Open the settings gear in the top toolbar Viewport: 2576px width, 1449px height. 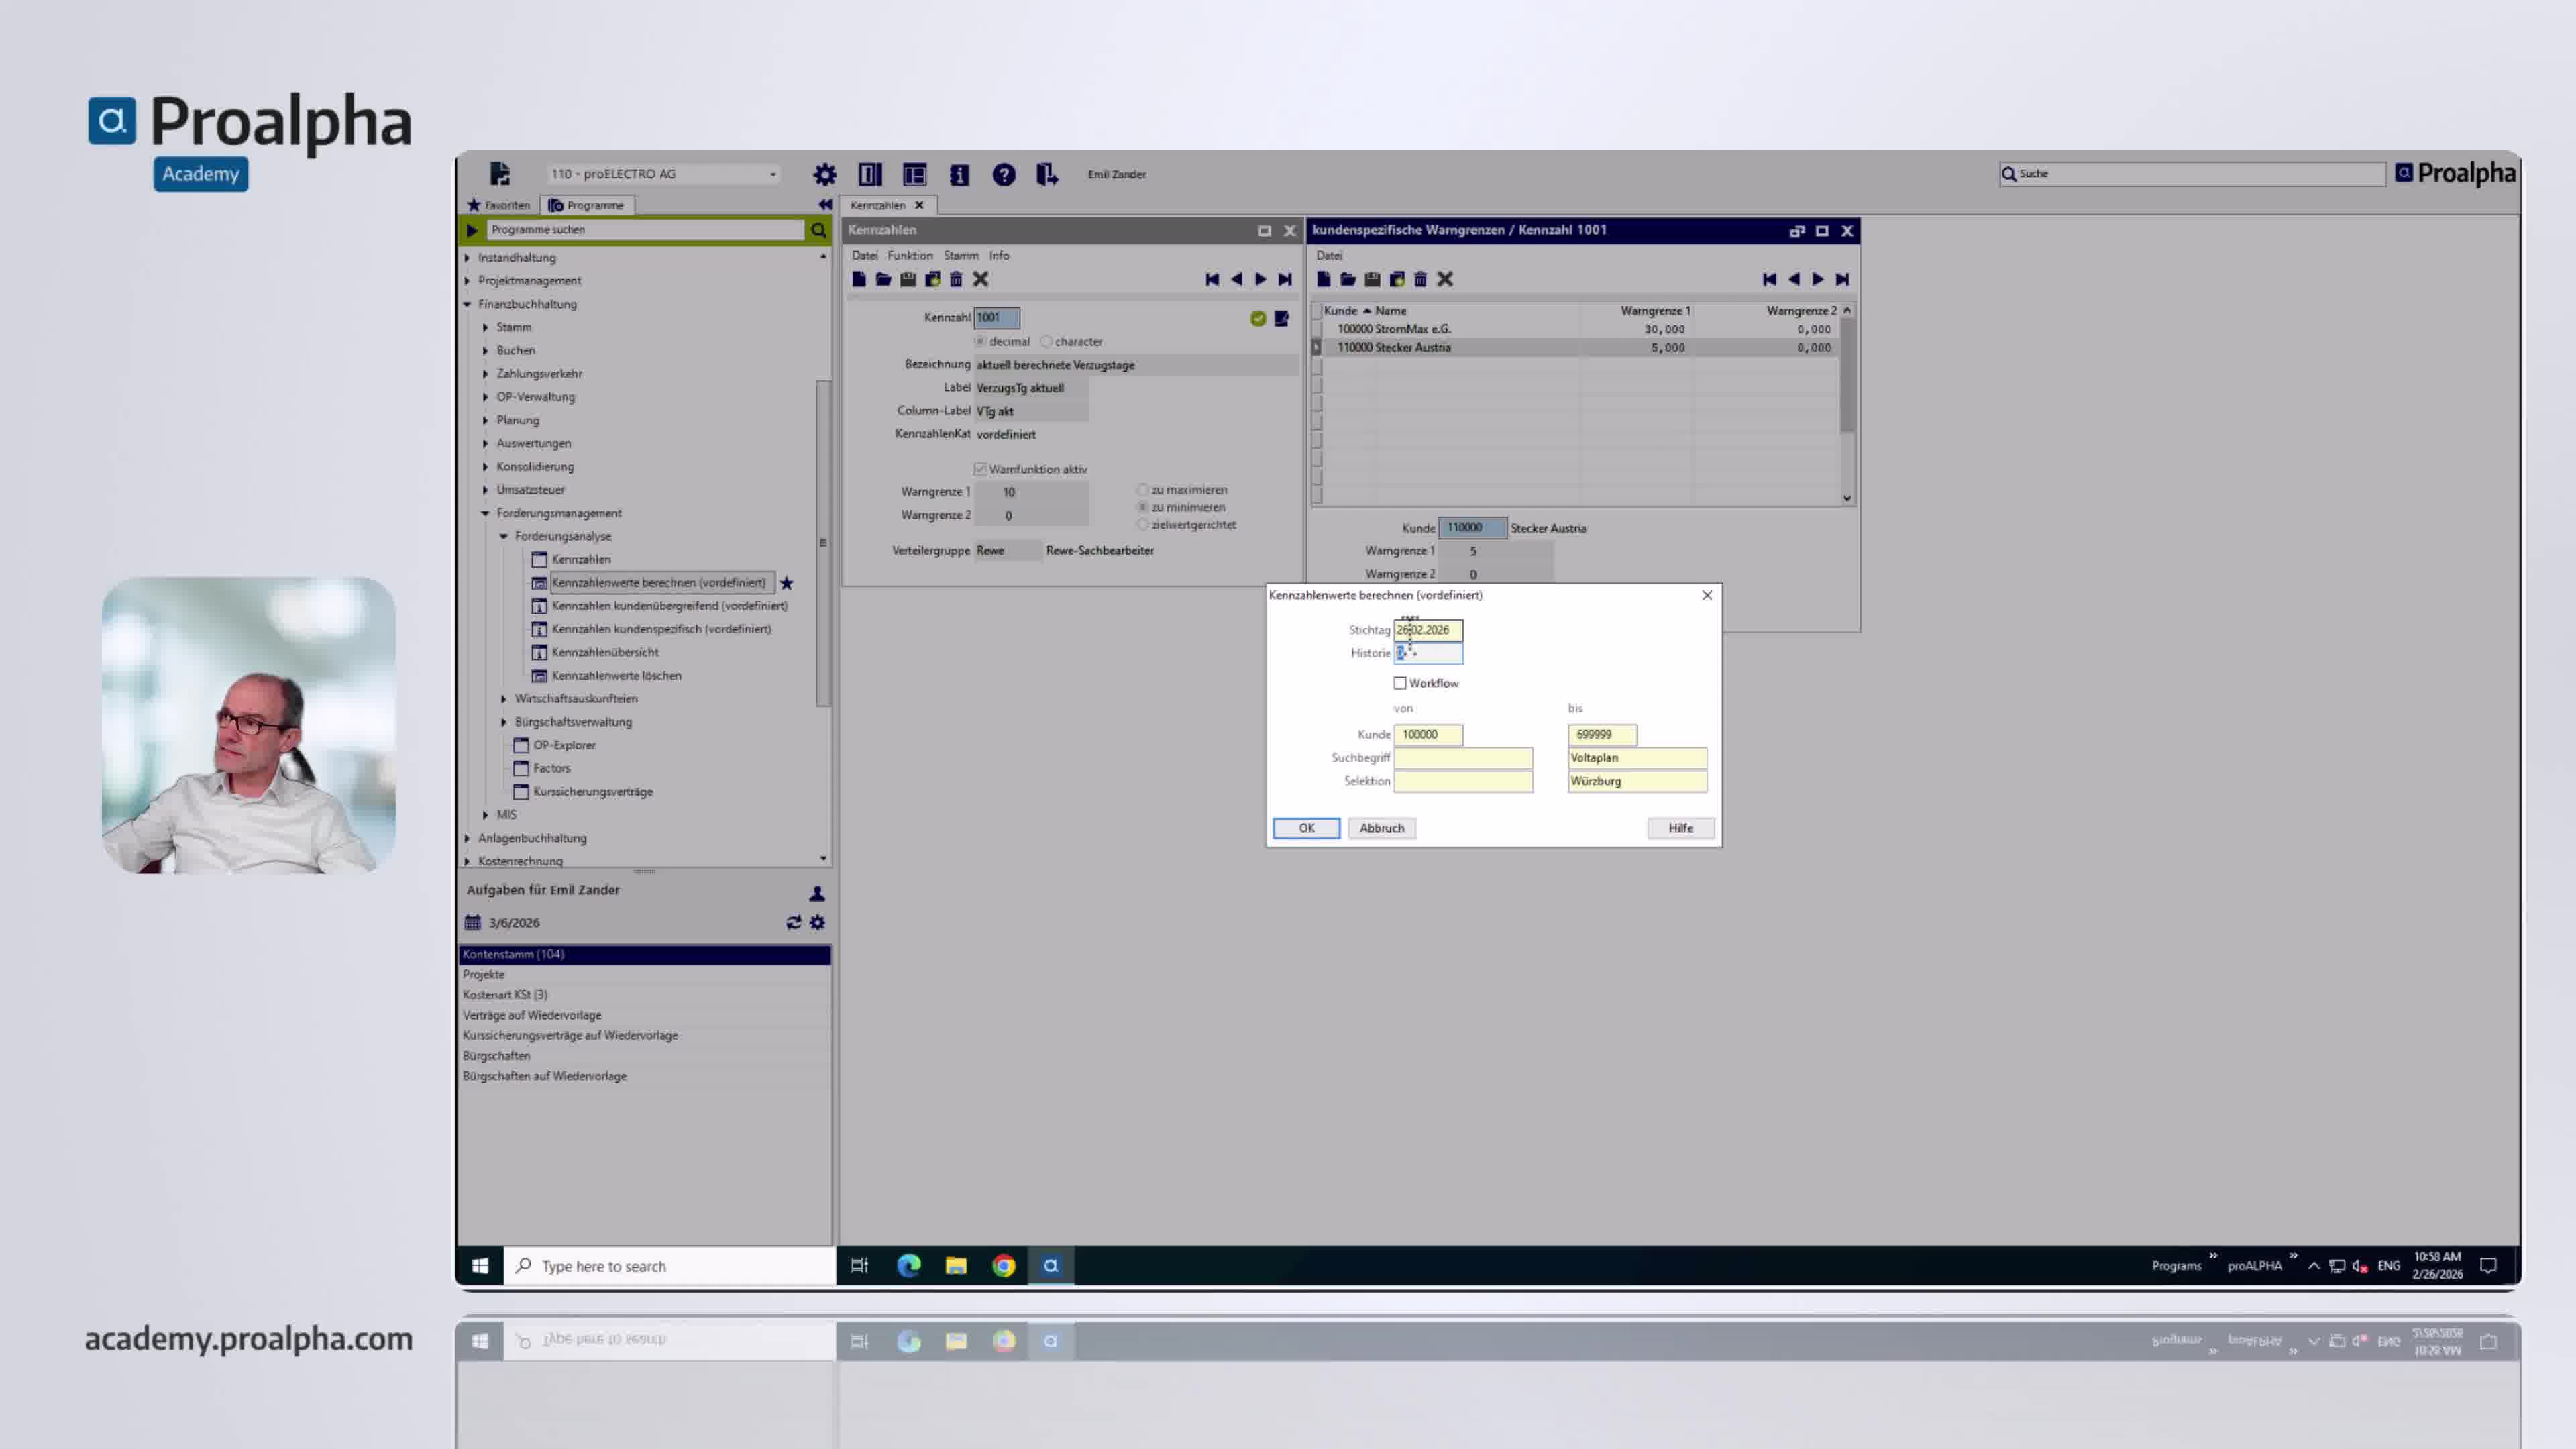[824, 174]
